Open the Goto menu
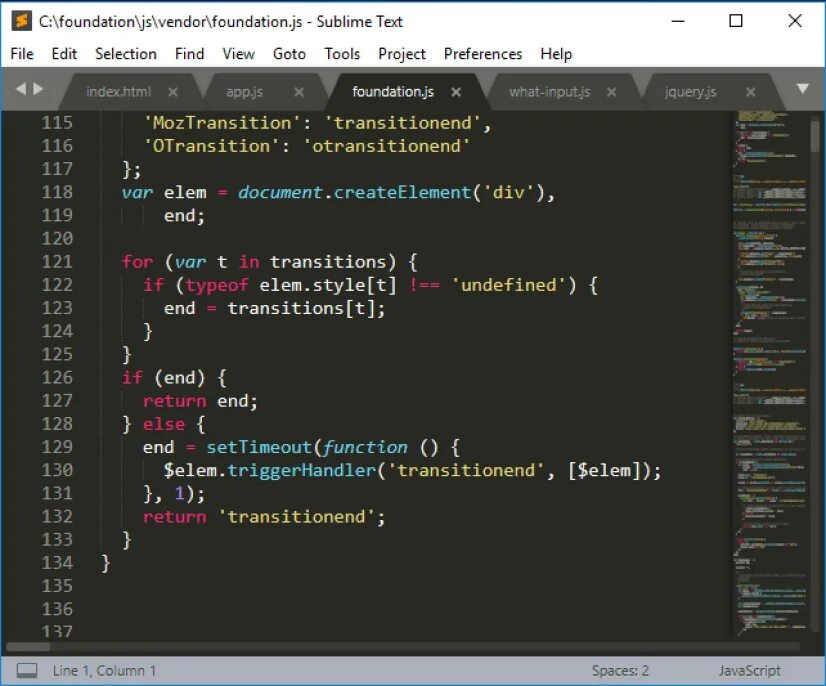The height and width of the screenshot is (686, 826). coord(289,54)
